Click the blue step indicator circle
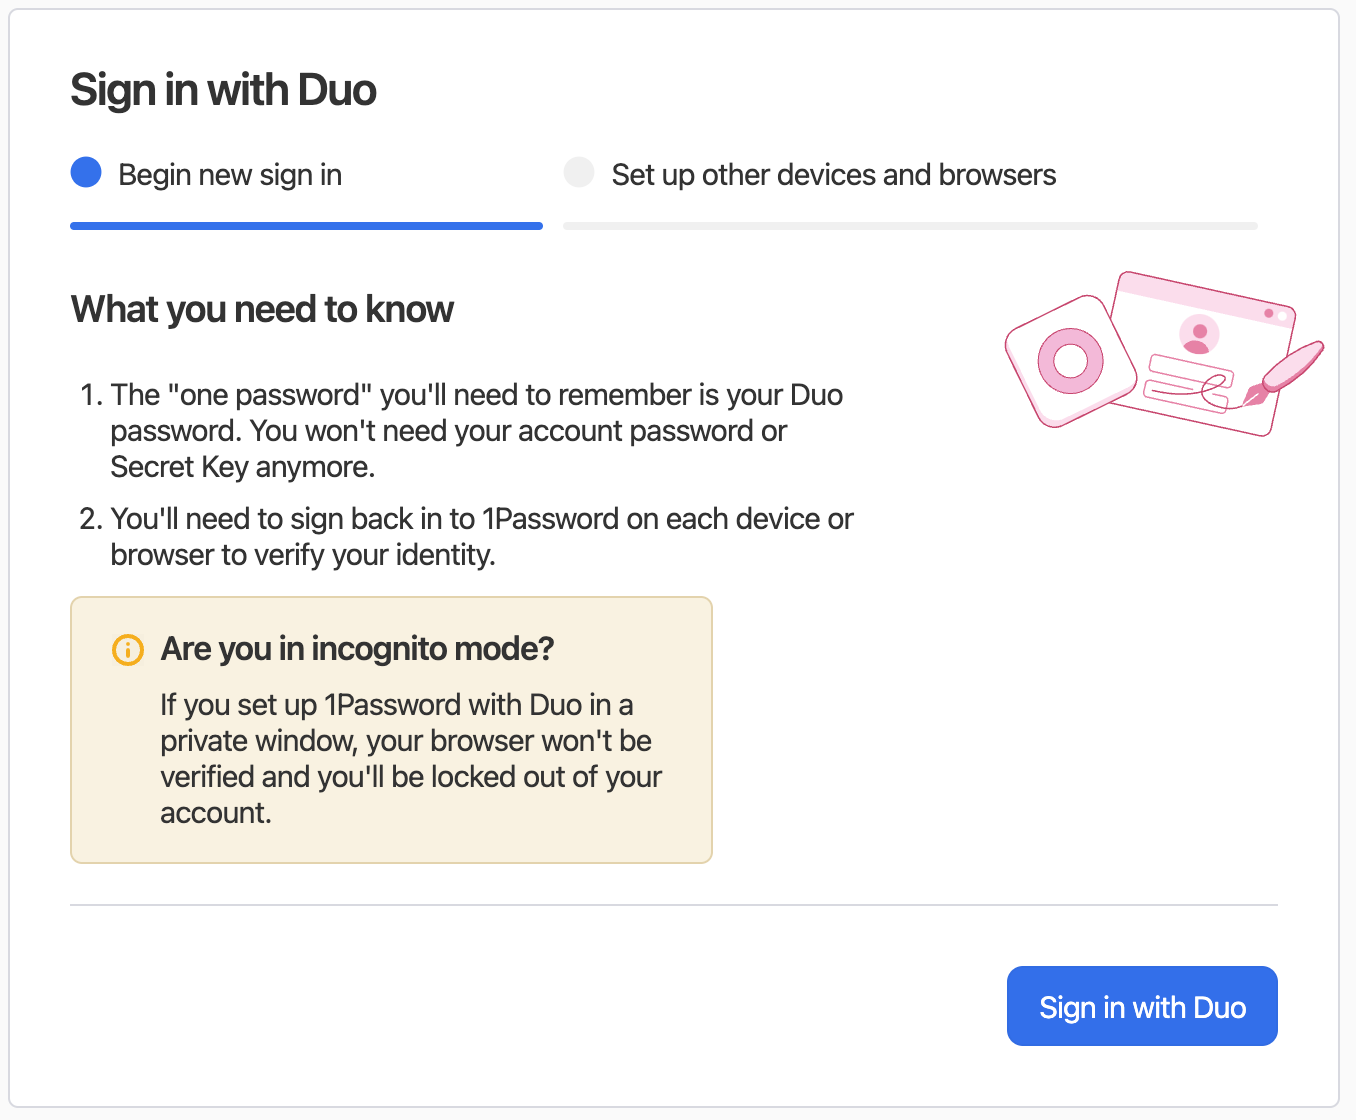 click(x=86, y=172)
